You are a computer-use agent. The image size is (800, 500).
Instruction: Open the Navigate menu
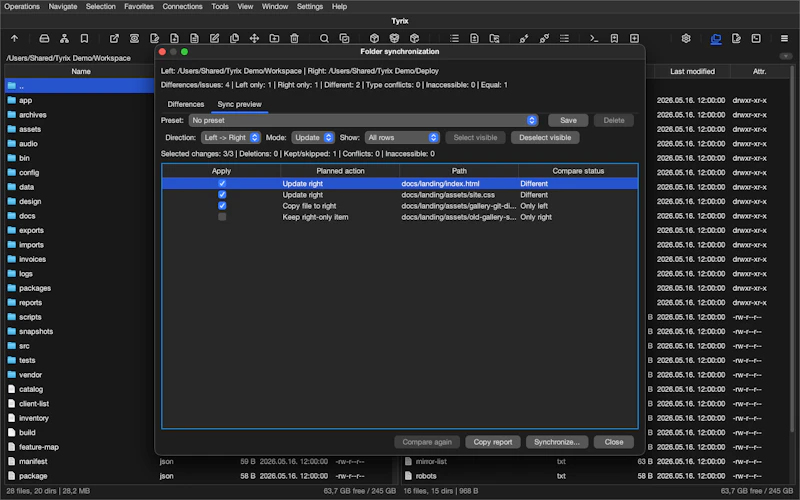click(63, 7)
